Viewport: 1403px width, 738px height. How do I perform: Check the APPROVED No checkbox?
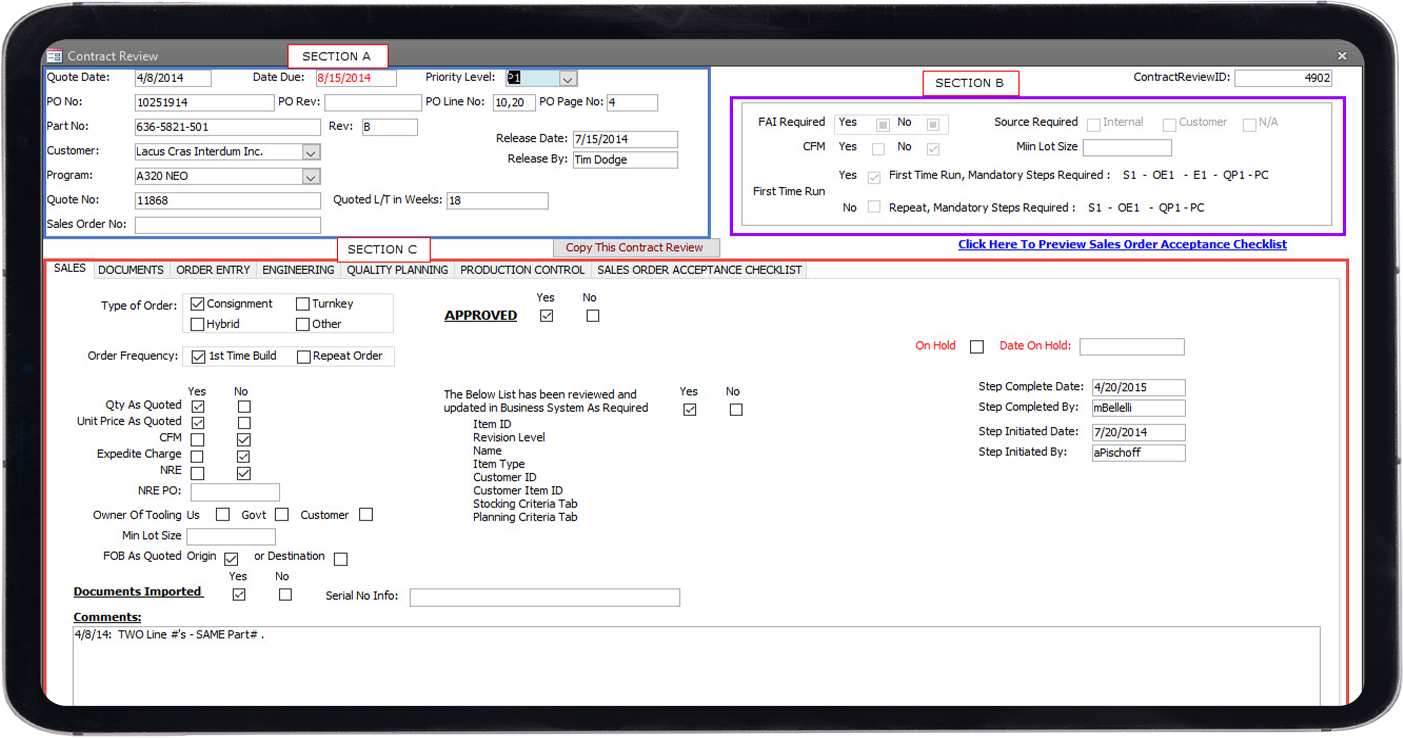(x=593, y=316)
